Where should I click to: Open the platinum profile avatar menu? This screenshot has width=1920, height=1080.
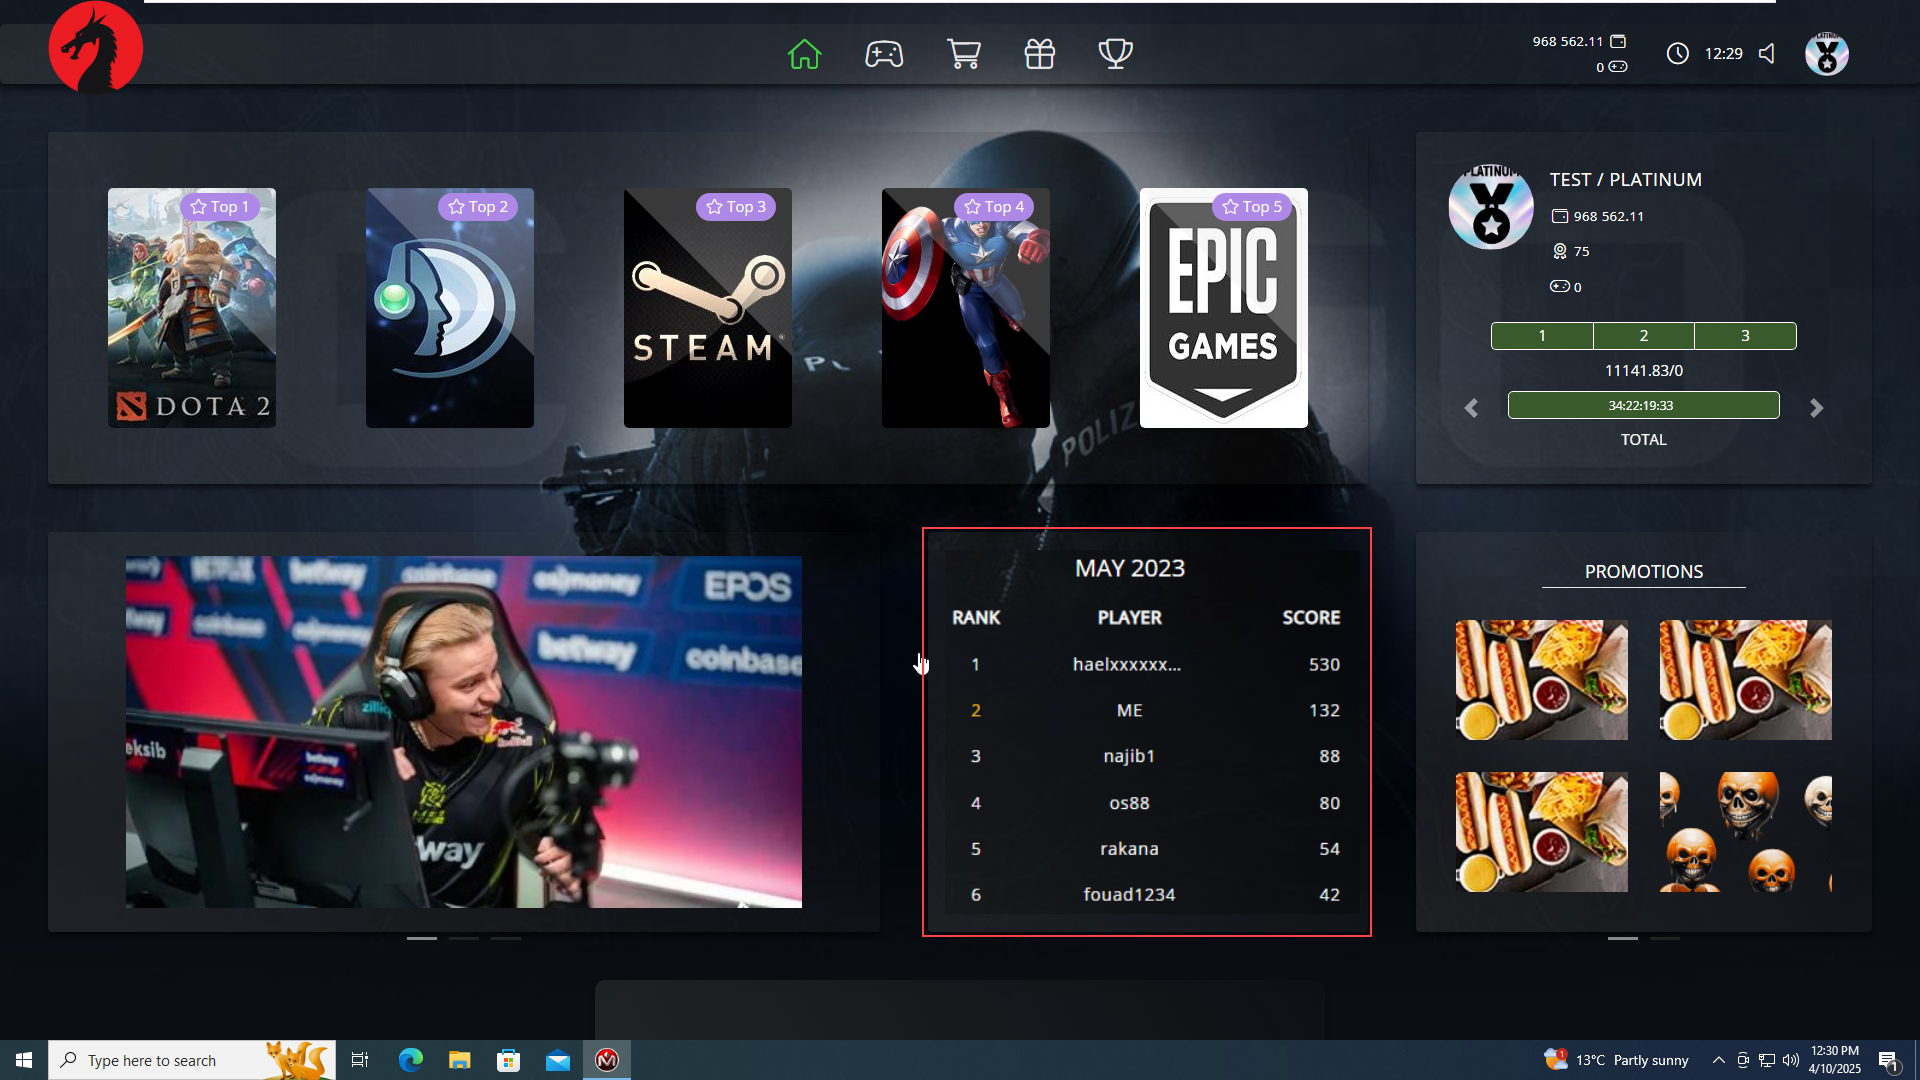tap(1826, 54)
